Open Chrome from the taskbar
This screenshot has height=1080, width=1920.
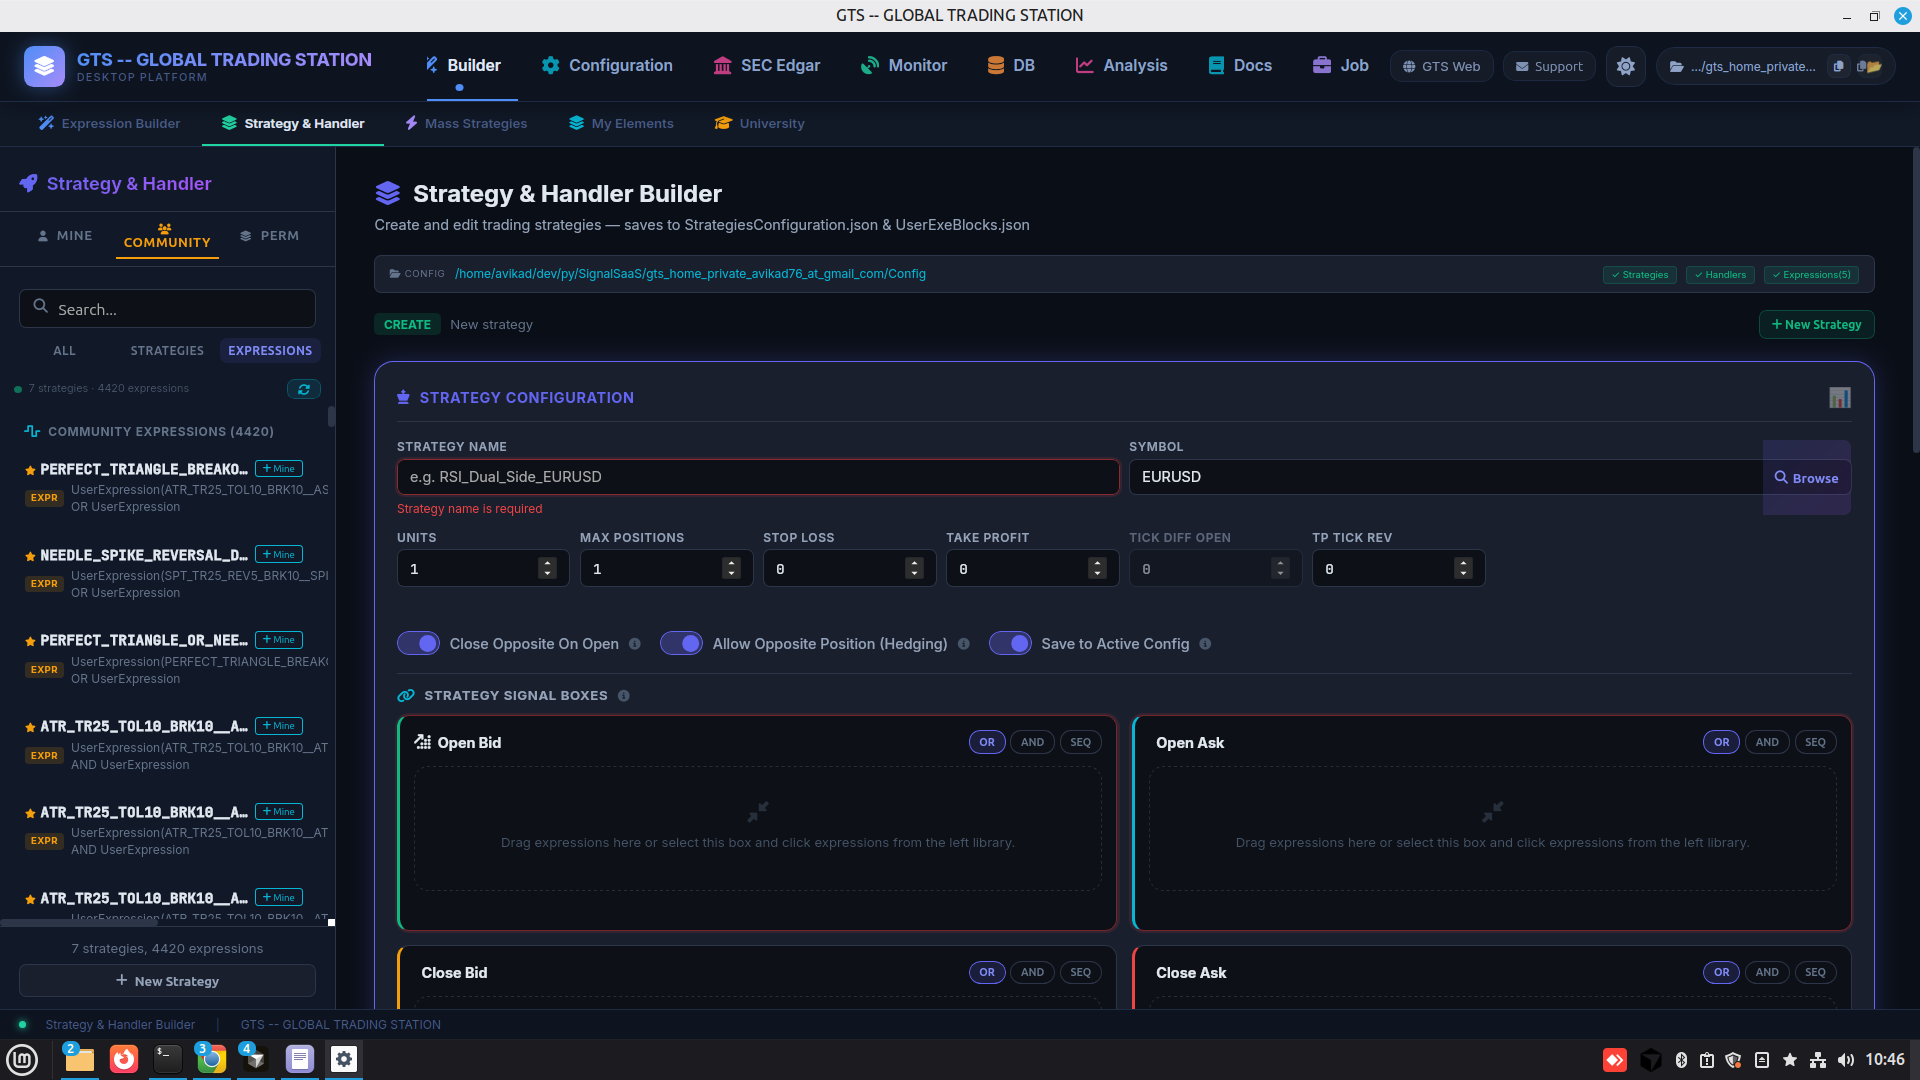tap(211, 1059)
